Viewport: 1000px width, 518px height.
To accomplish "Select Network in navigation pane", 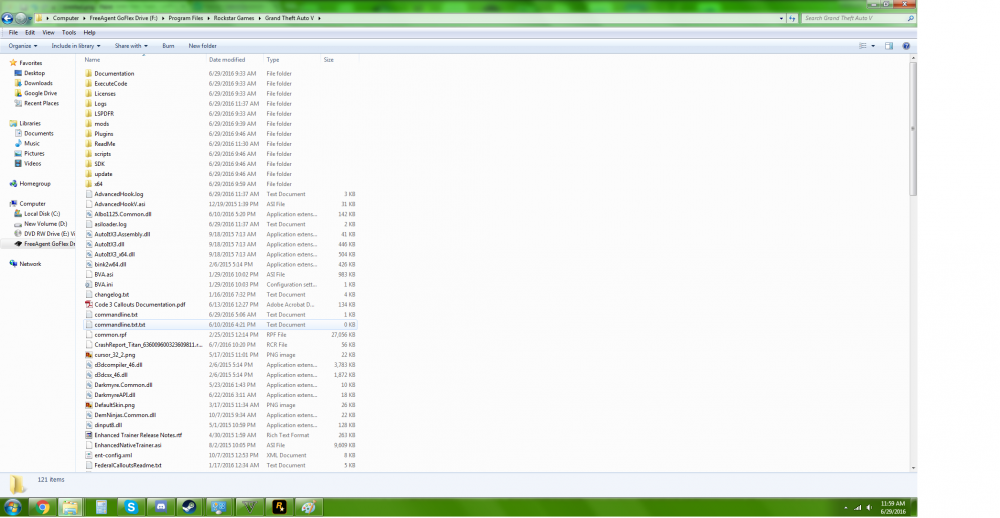I will click(x=30, y=264).
